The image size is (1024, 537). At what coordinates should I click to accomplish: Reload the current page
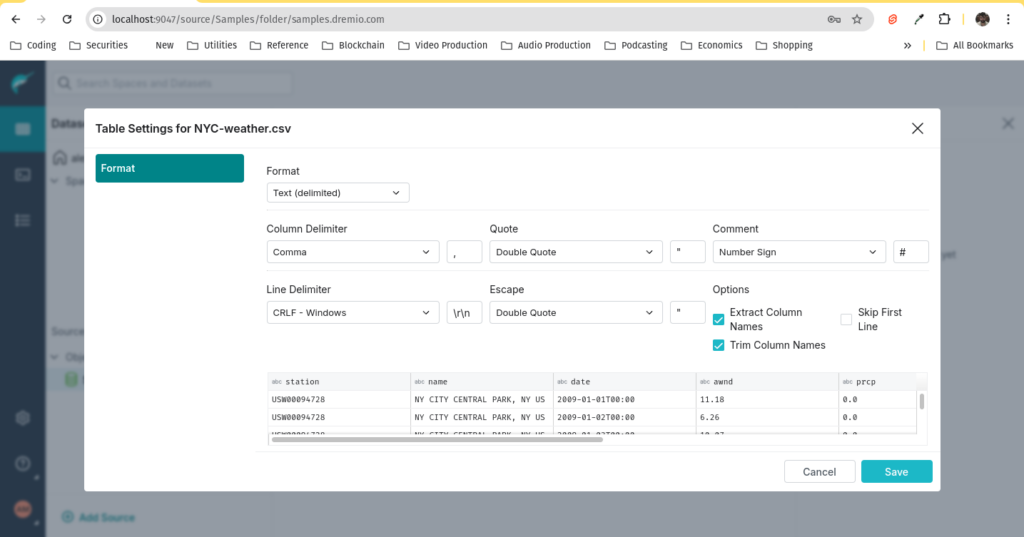(x=67, y=19)
